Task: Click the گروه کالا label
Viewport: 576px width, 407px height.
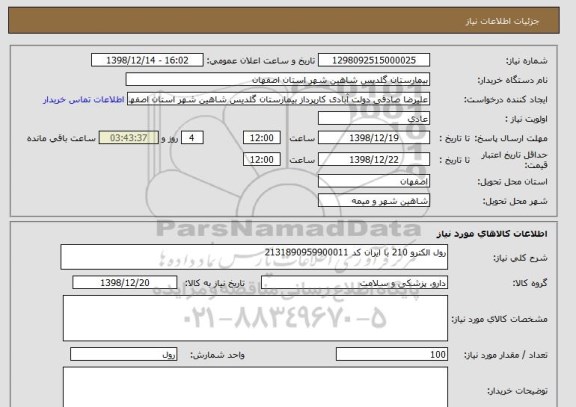Action: (x=530, y=283)
